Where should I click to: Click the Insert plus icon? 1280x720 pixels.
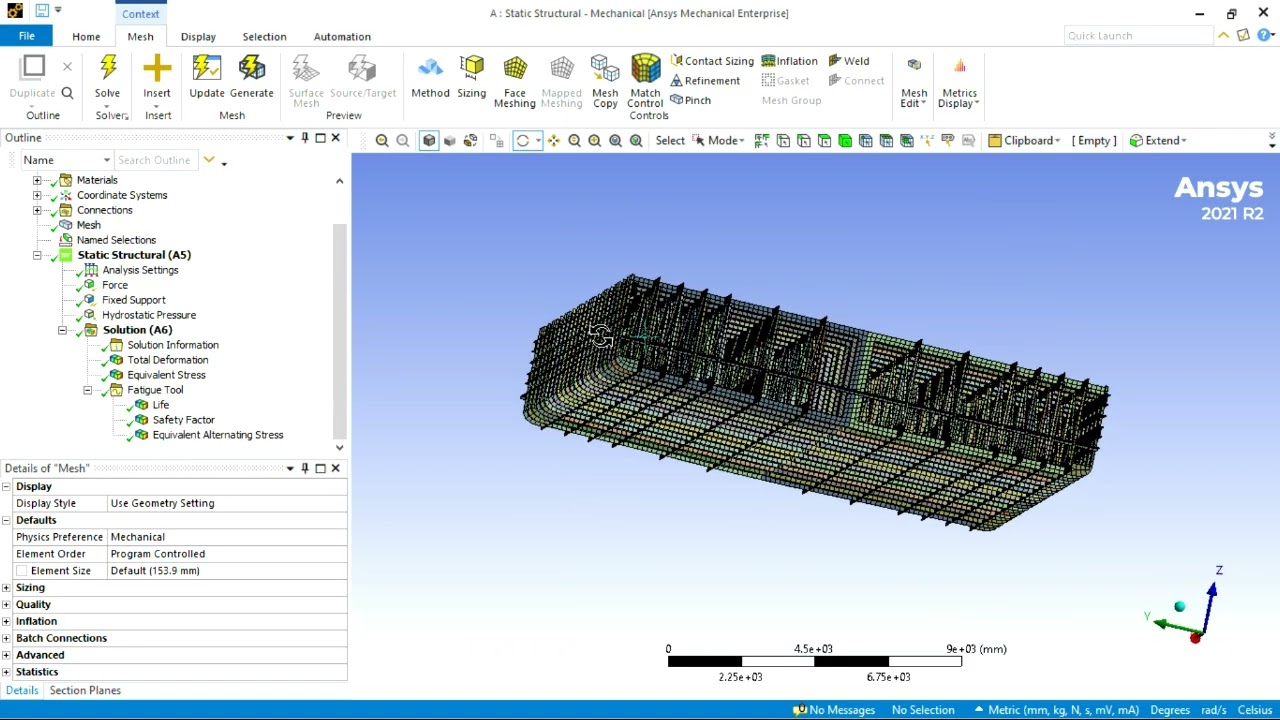[157, 68]
